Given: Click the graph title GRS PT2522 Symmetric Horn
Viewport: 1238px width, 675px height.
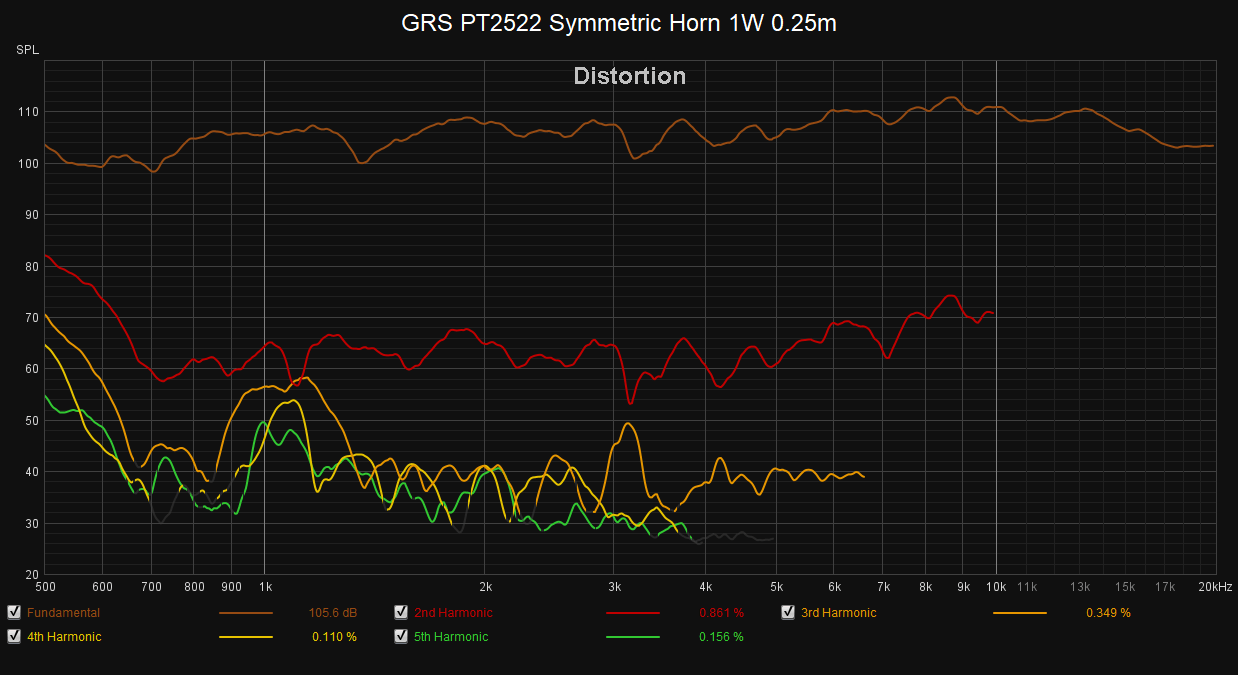Looking at the screenshot, I should point(619,23).
